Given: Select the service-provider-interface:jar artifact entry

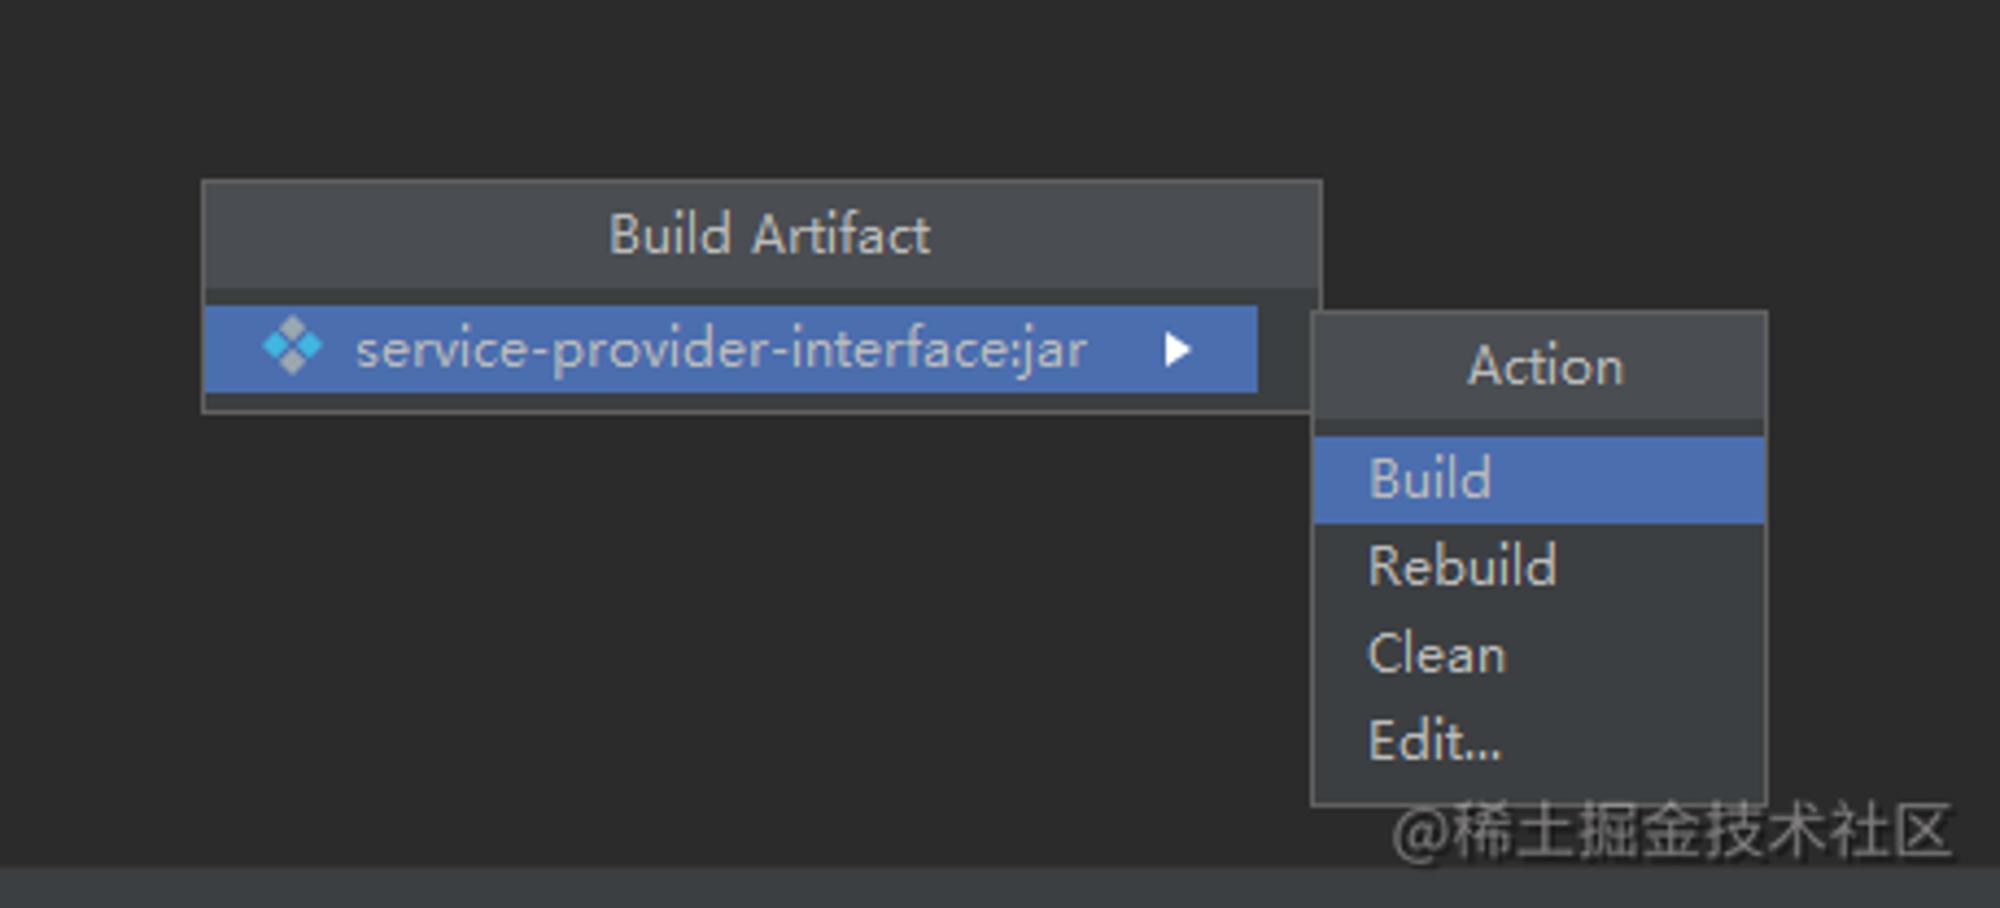Looking at the screenshot, I should coord(731,349).
